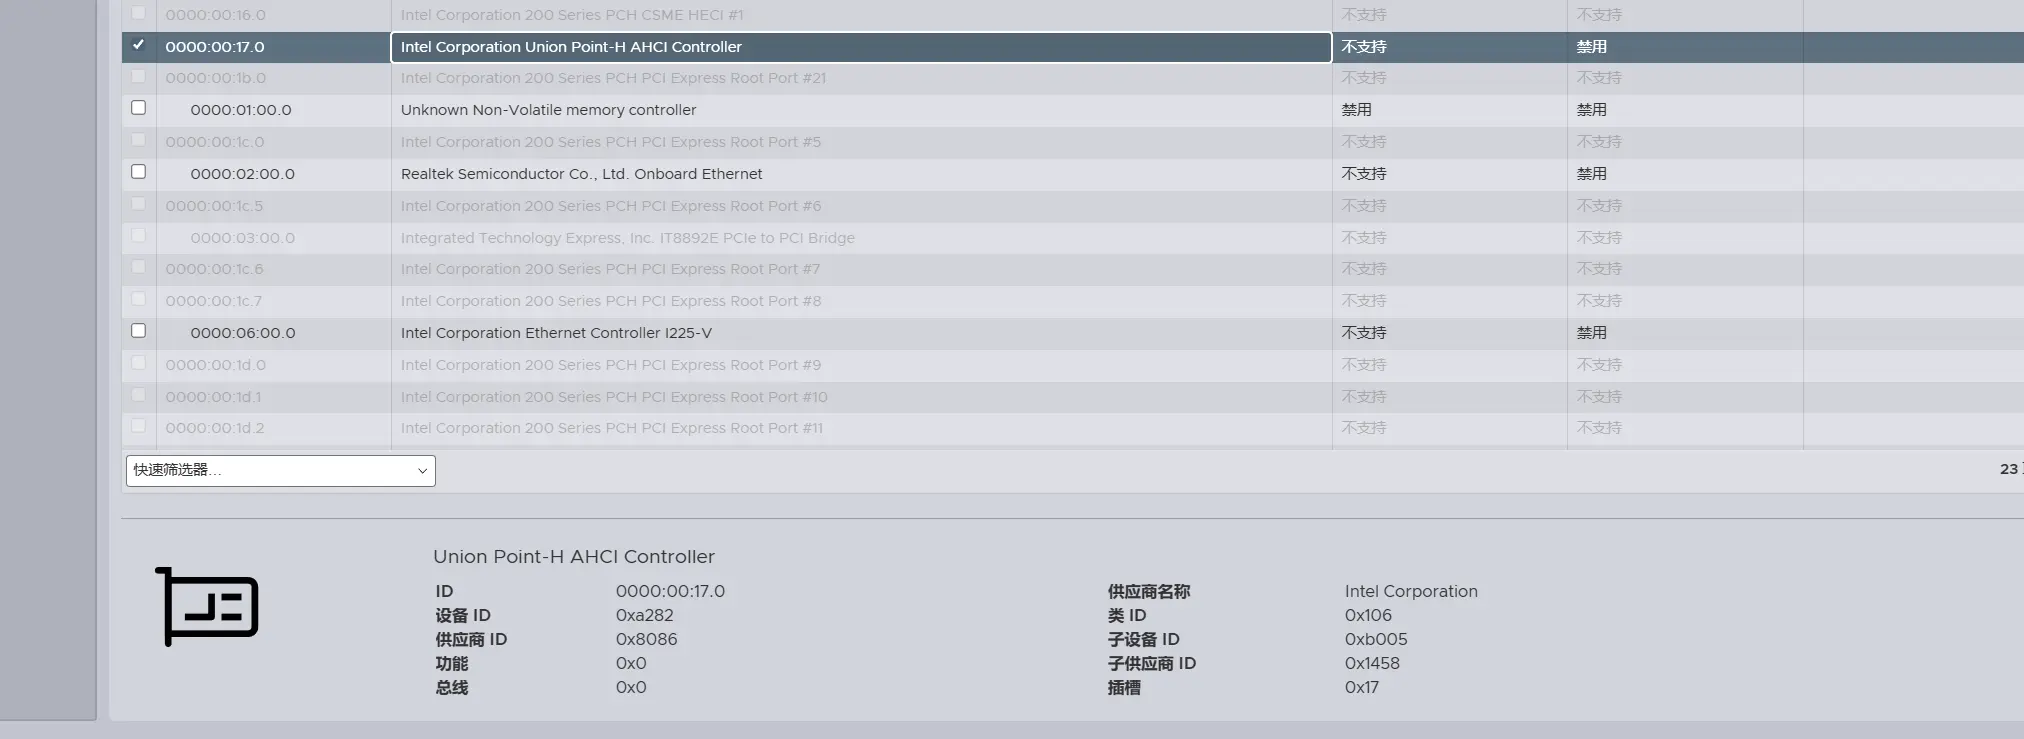Click the 0000:00:17.0 address in the selected row

(x=215, y=47)
